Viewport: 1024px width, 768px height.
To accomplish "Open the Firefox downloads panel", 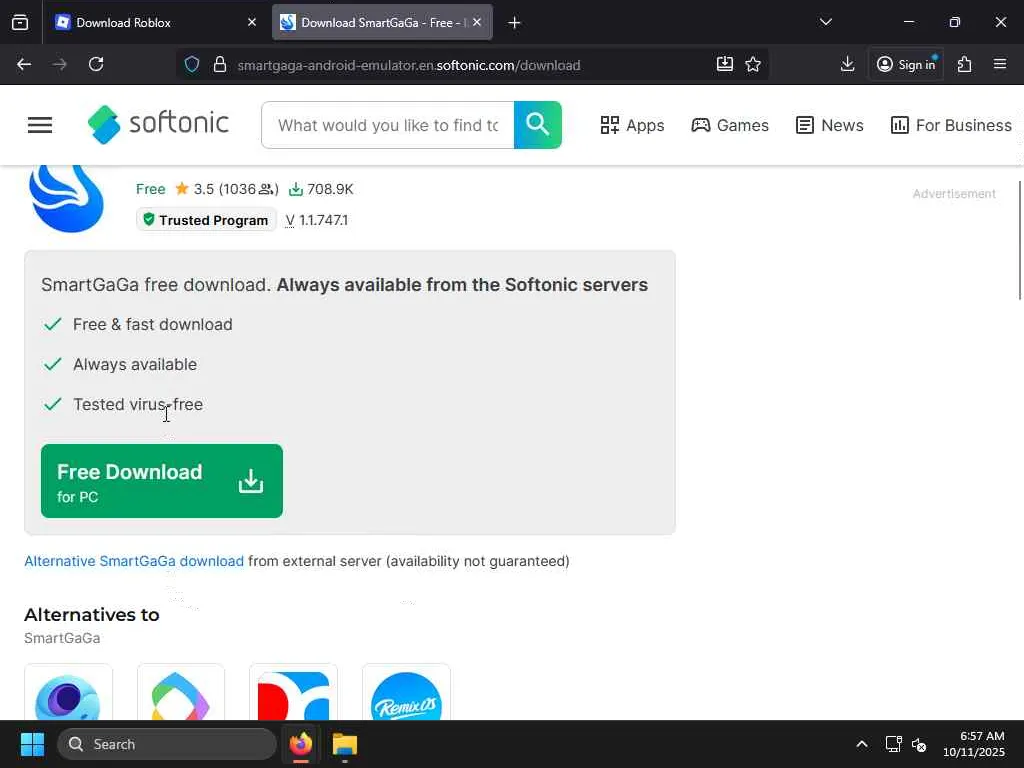I will tap(848, 64).
